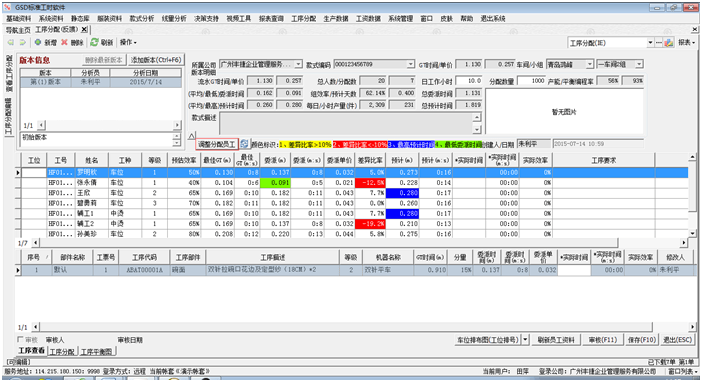This screenshot has height=382, width=702.
Task: Click the 刷新员工资料 button
Action: pyautogui.click(x=556, y=339)
